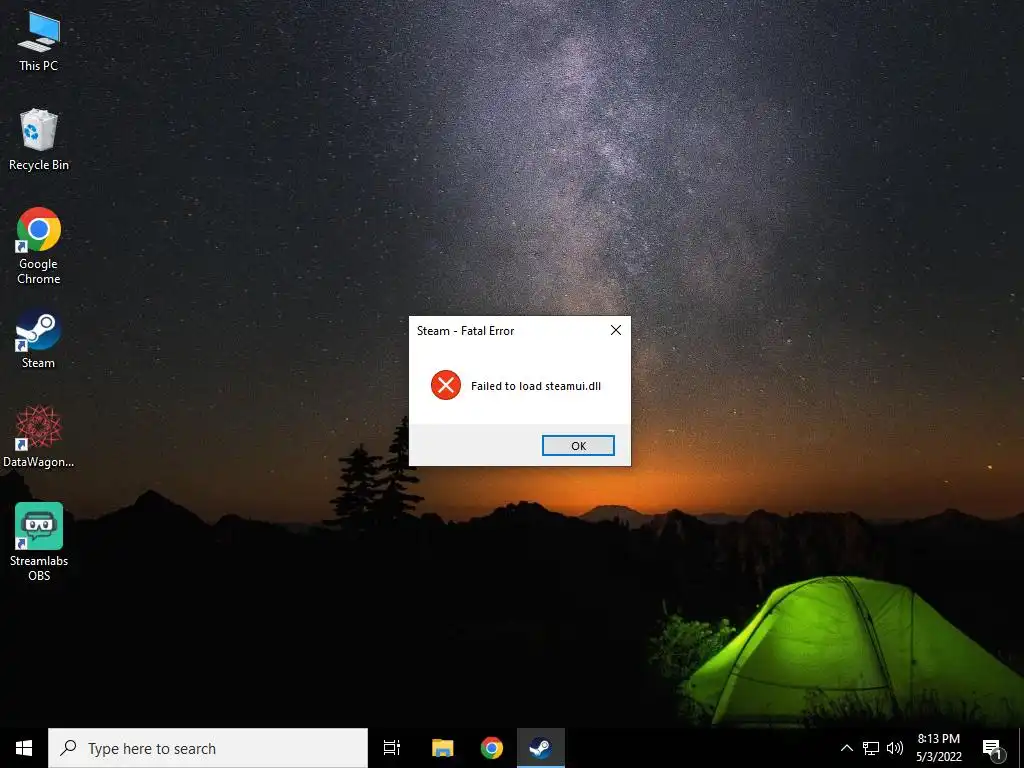
Task: Click the Steam taskbar button
Action: pyautogui.click(x=541, y=748)
